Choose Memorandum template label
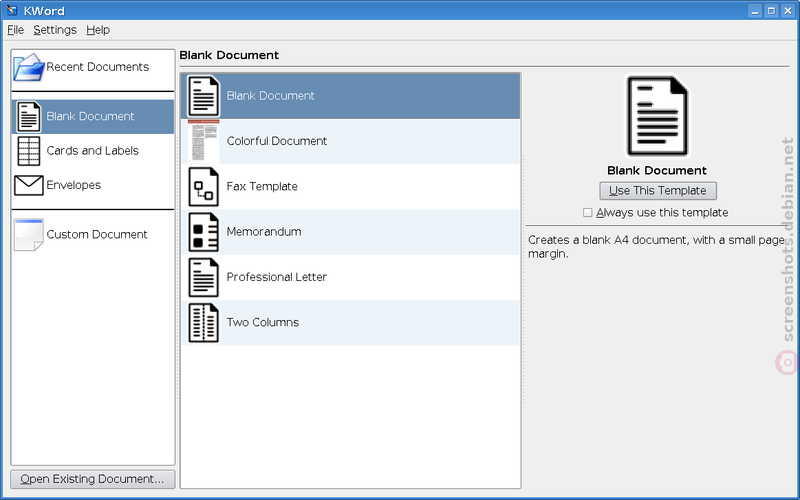This screenshot has width=800, height=500. click(264, 232)
